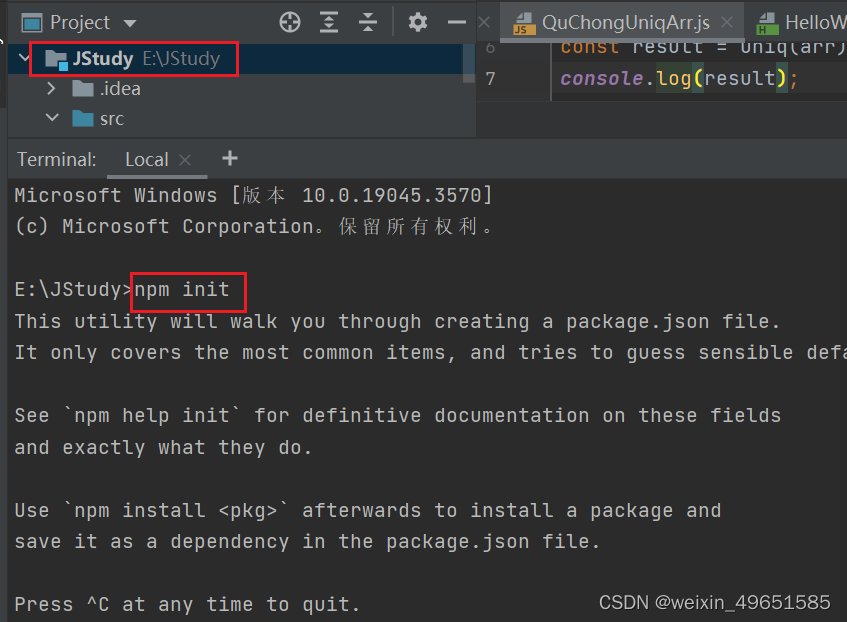Viewport: 847px width, 622px height.
Task: Click the JS file icon on QuChongUniqArr.js tab
Action: pyautogui.click(x=524, y=20)
